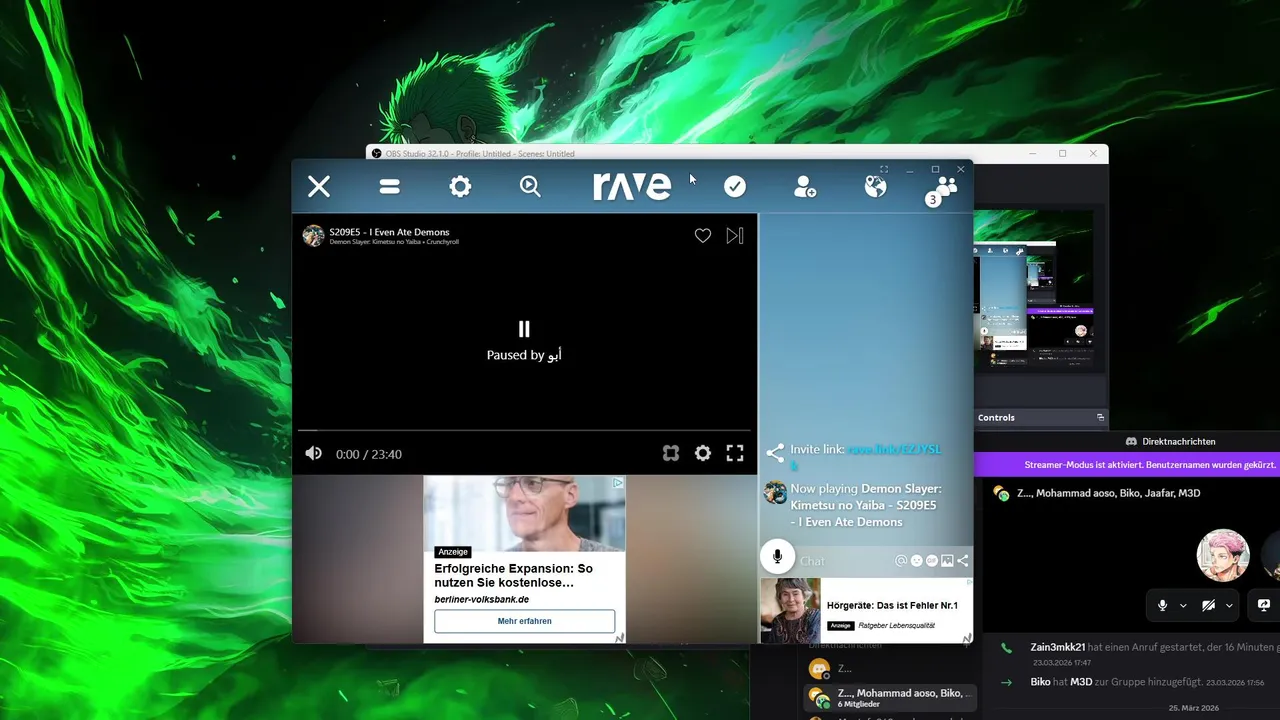Like the video with the heart icon
Image resolution: width=1280 pixels, height=720 pixels.
pyautogui.click(x=703, y=236)
